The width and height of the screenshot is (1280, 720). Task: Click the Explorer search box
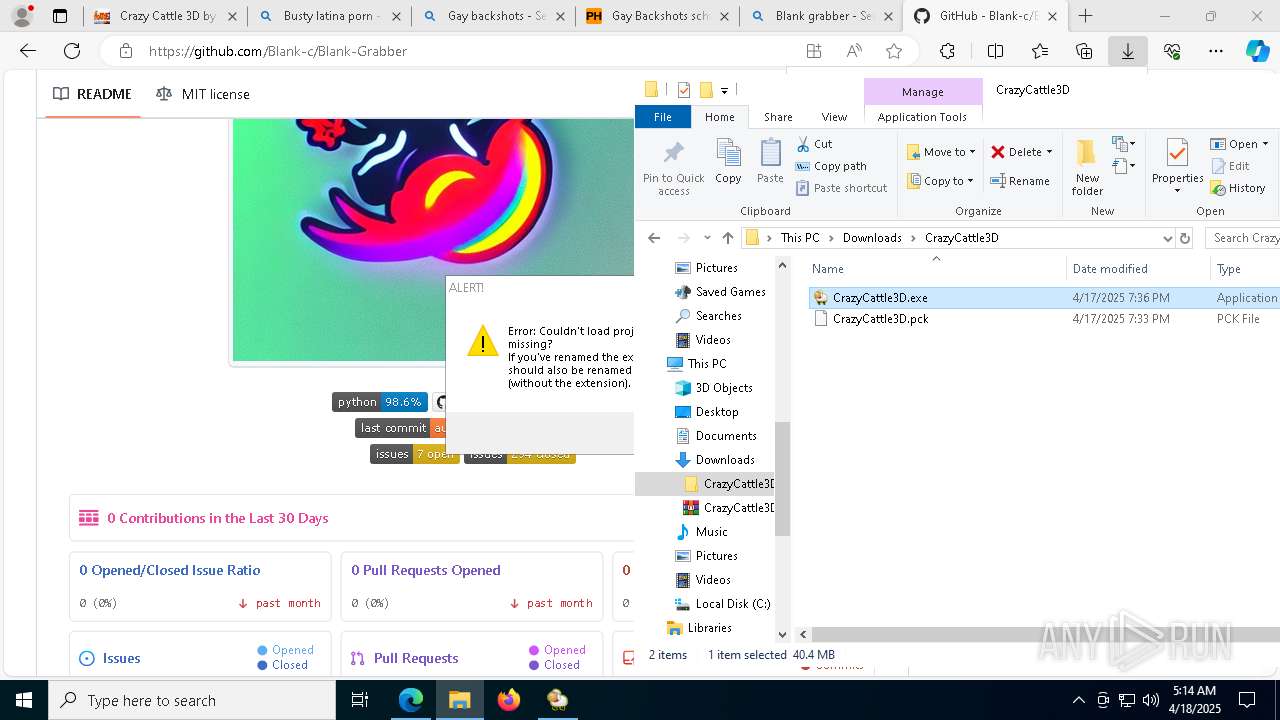(1243, 238)
